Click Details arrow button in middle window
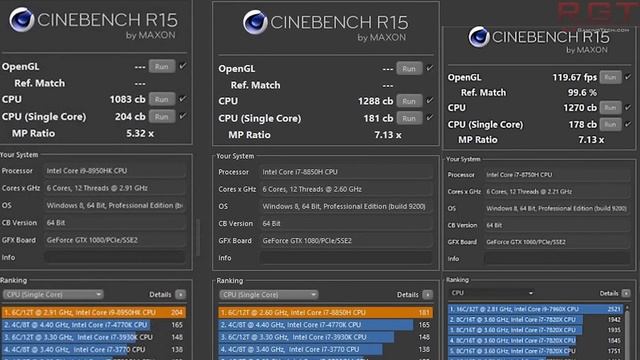 (x=427, y=295)
